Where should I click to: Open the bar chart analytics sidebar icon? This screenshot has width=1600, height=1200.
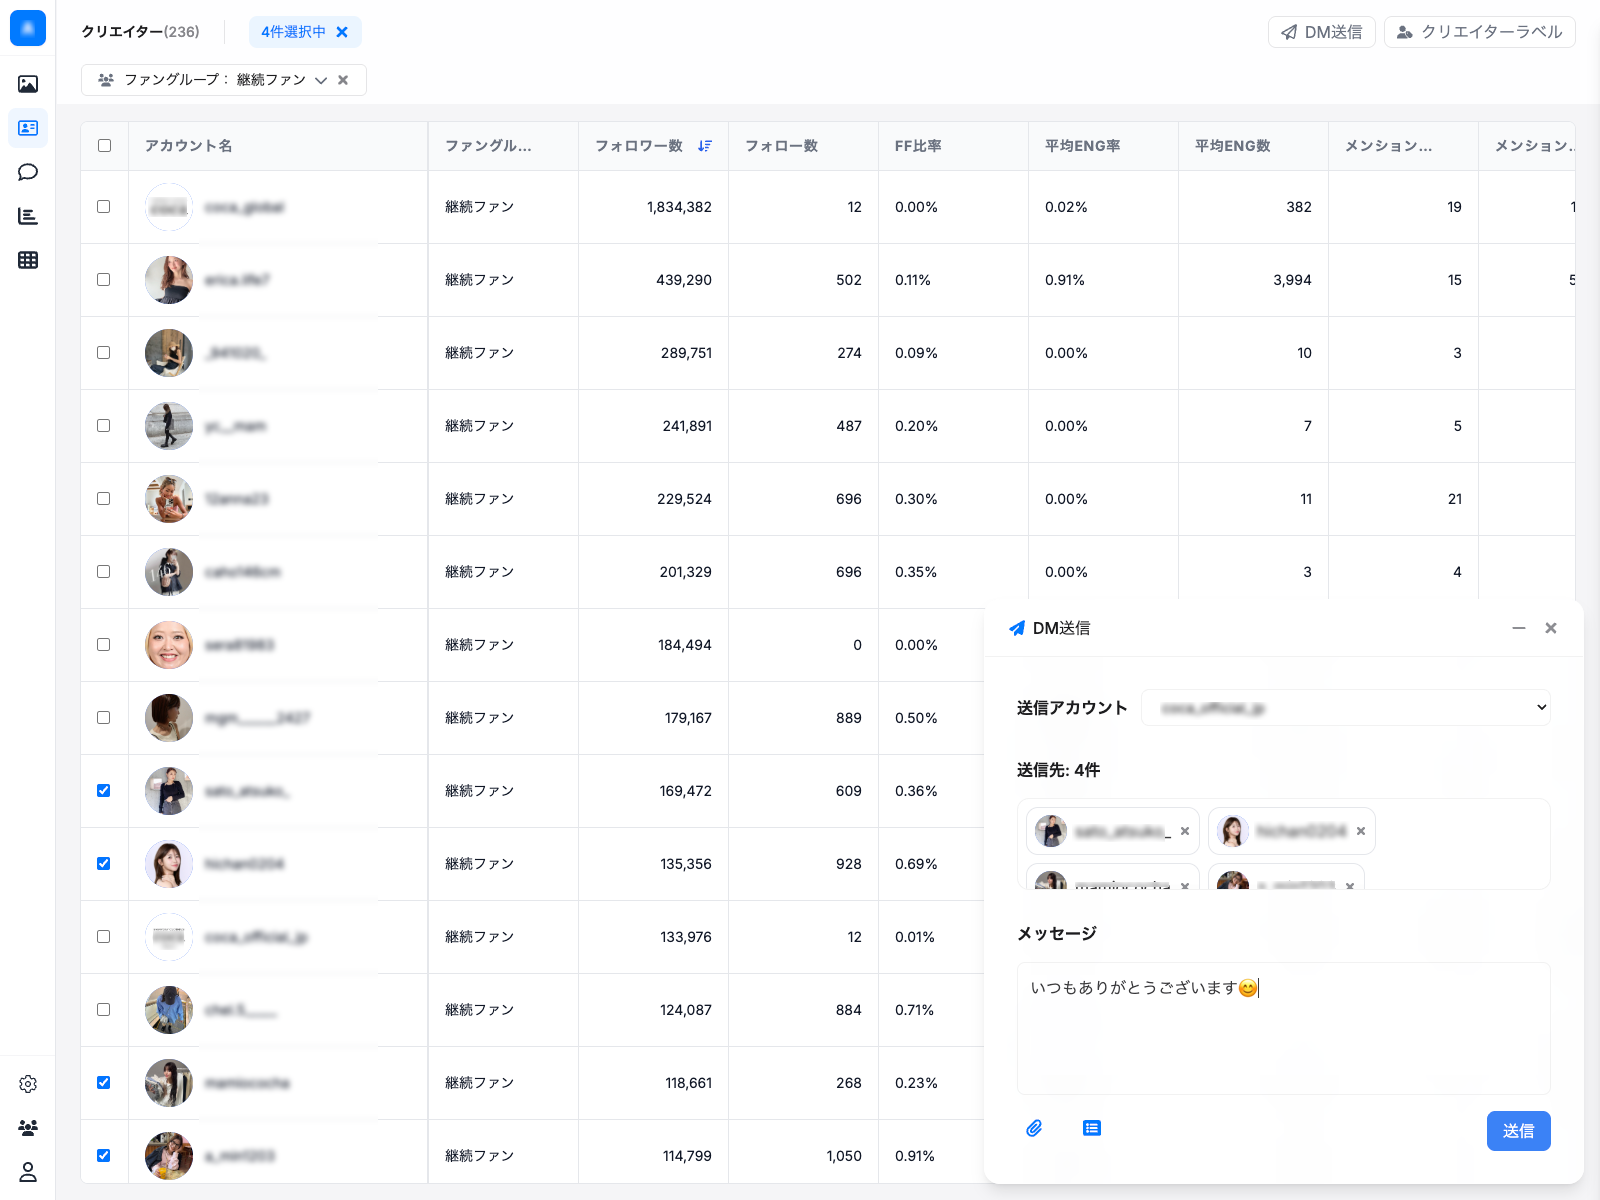tap(28, 216)
